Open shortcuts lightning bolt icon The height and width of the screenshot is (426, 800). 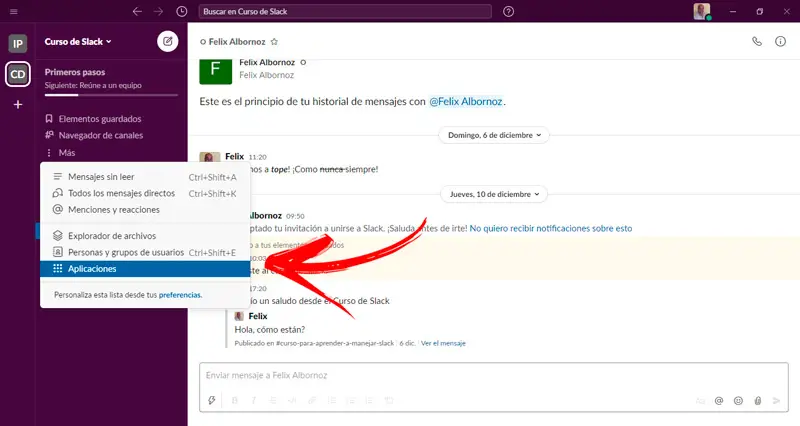tap(212, 400)
